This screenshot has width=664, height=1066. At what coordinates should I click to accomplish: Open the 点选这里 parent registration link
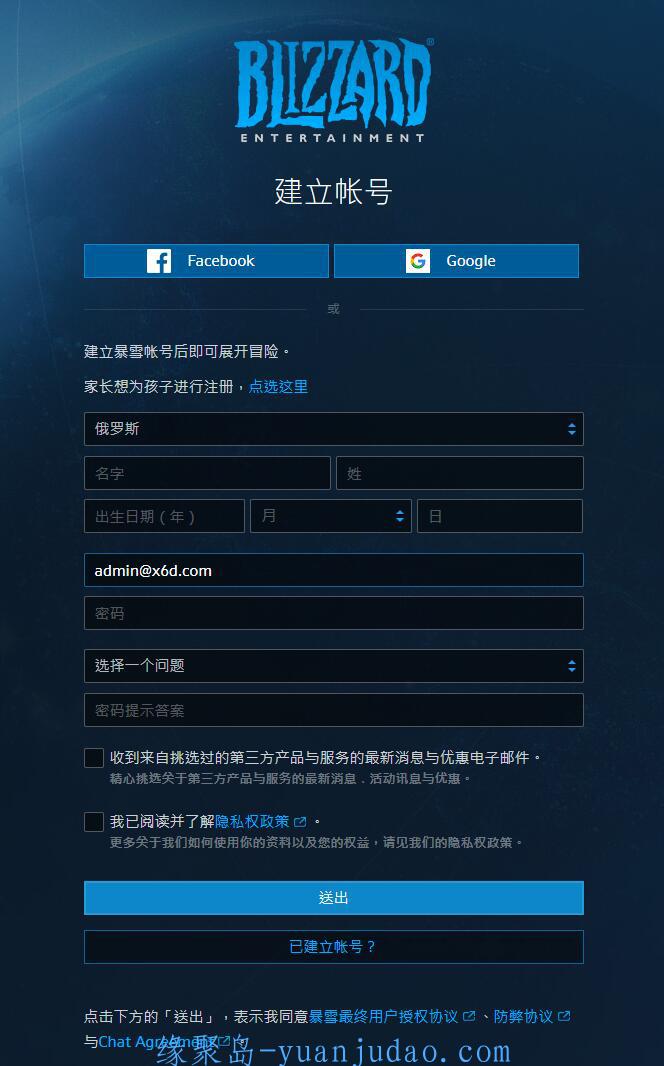coord(279,387)
